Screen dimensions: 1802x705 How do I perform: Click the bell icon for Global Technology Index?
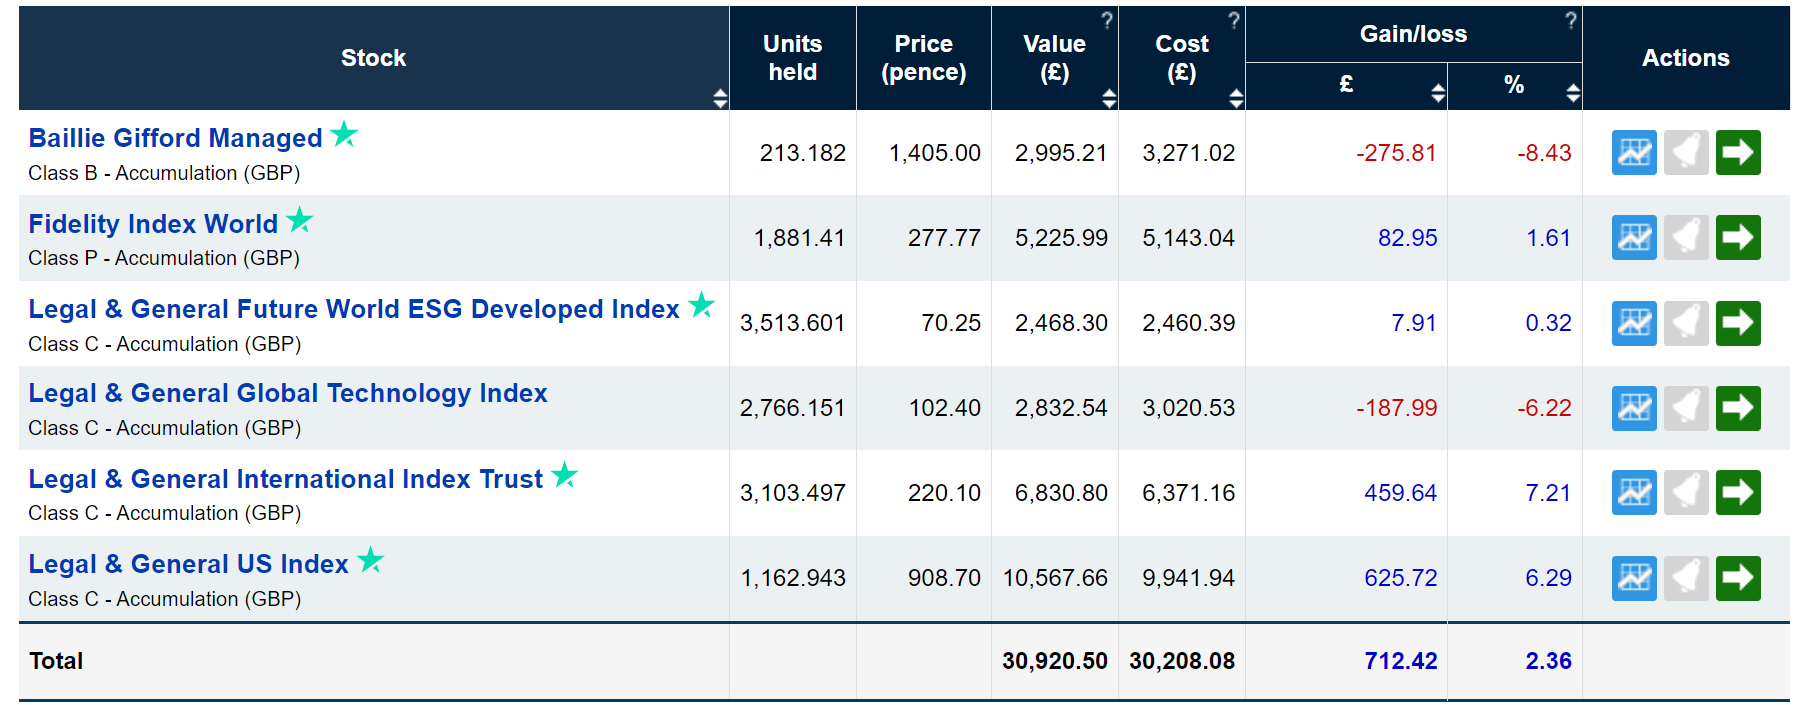pos(1686,408)
